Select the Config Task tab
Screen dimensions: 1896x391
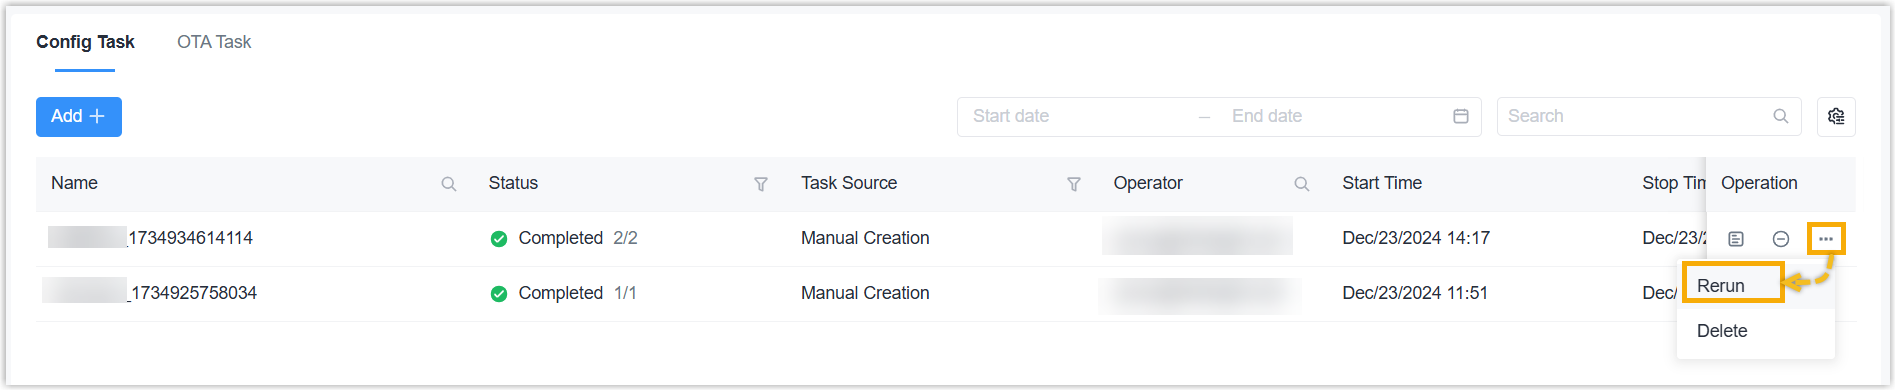pos(85,42)
